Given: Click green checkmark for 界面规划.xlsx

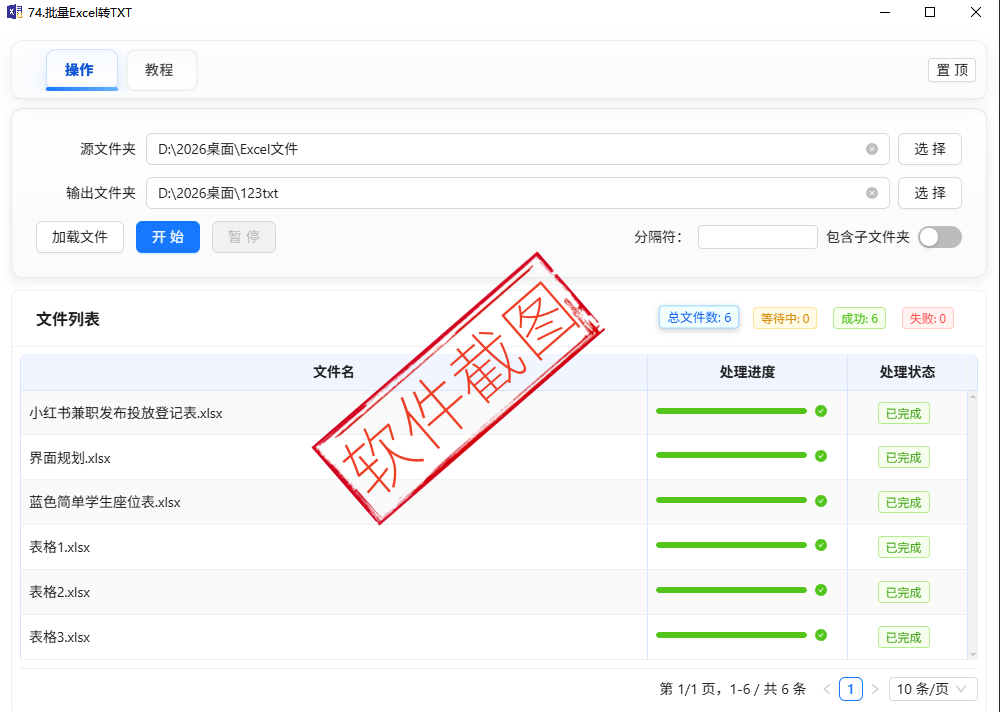Looking at the screenshot, I should pyautogui.click(x=821, y=456).
